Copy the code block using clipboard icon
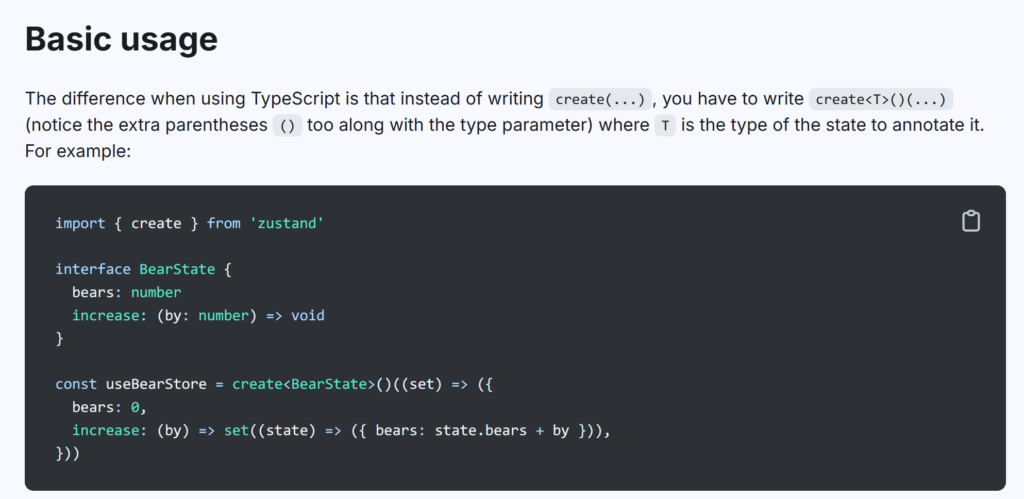 [x=970, y=221]
